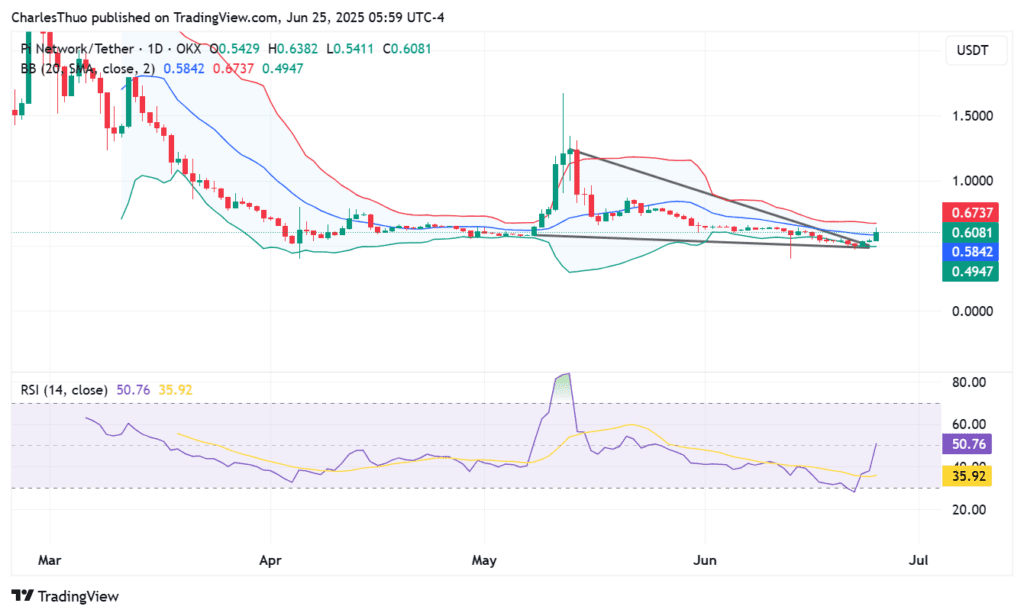Click the RSI peak above overbought zone

click(x=565, y=378)
